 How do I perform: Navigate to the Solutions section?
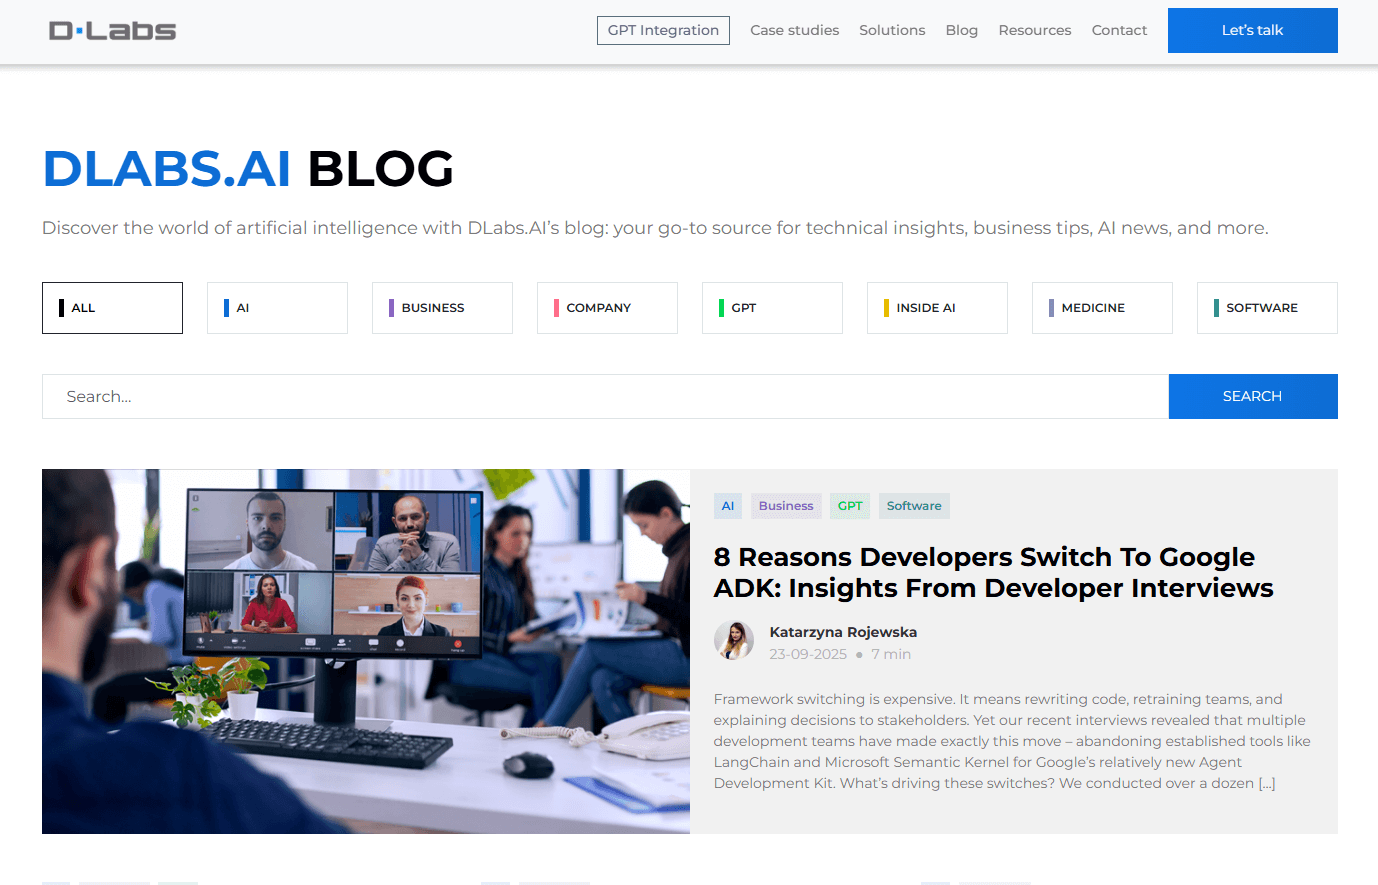coord(892,30)
